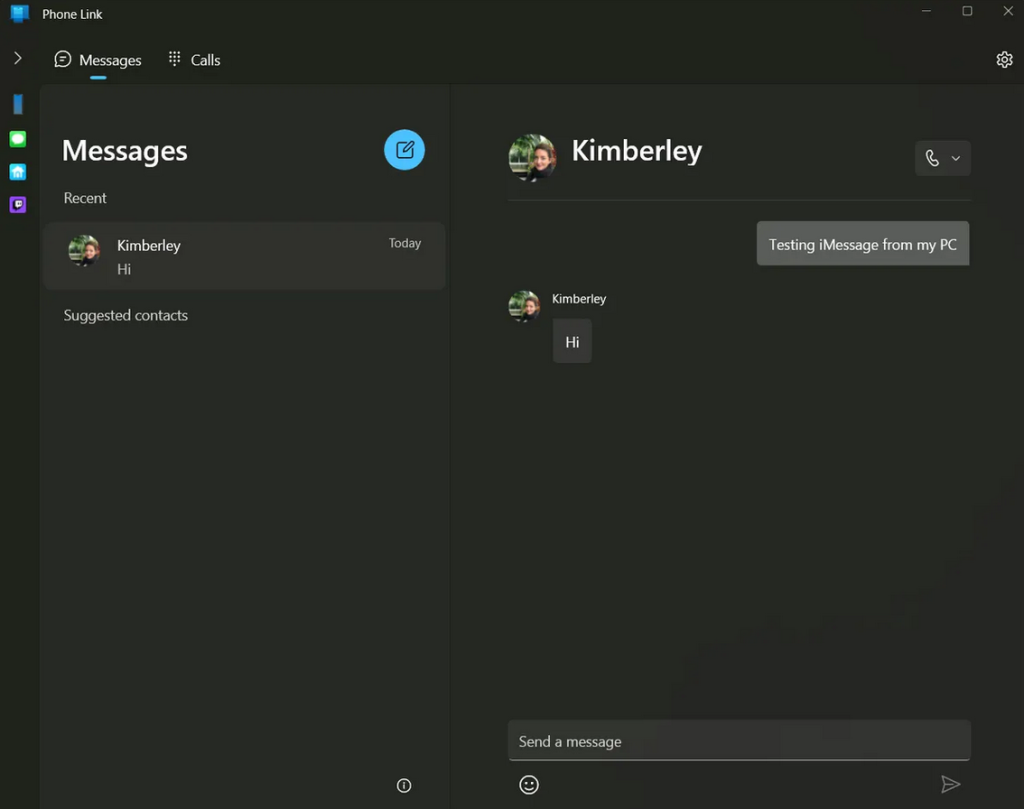The height and width of the screenshot is (809, 1024).
Task: Click the Phone Link app icon in title bar
Action: pyautogui.click(x=20, y=14)
